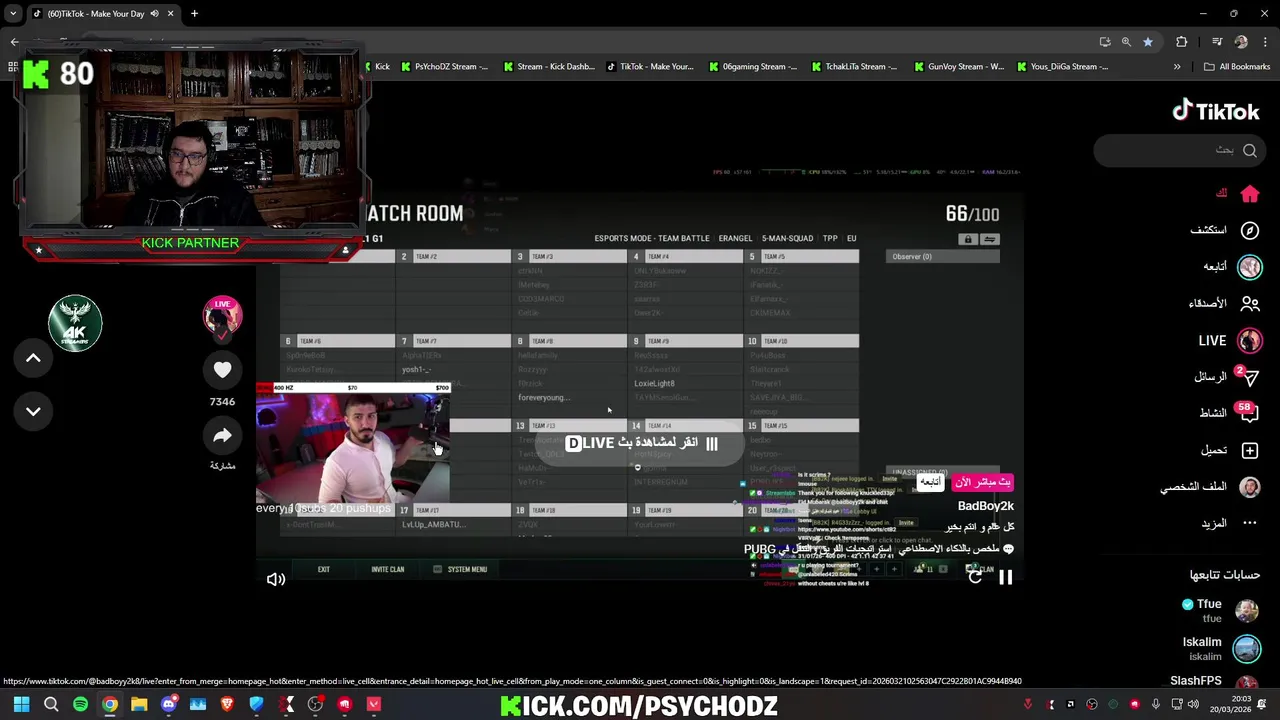This screenshot has width=1280, height=720.
Task: Open the Chrome profile avatar
Action: [1241, 42]
